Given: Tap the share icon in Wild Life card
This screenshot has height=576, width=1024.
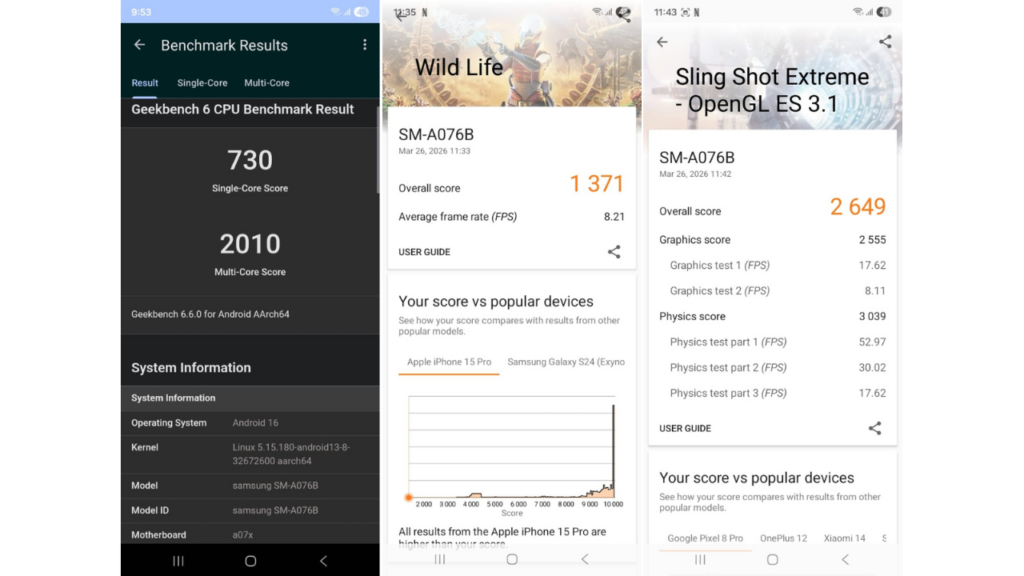Looking at the screenshot, I should pyautogui.click(x=614, y=252).
